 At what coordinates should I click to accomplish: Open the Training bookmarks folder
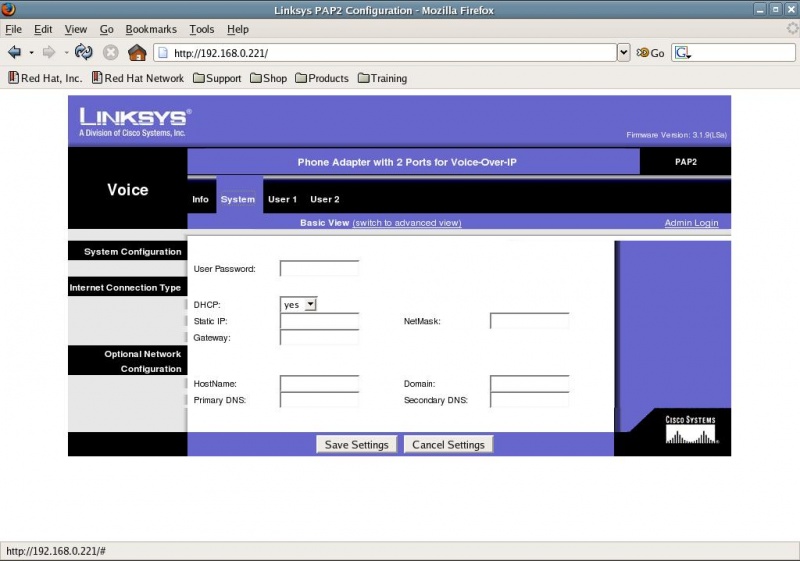coord(382,78)
